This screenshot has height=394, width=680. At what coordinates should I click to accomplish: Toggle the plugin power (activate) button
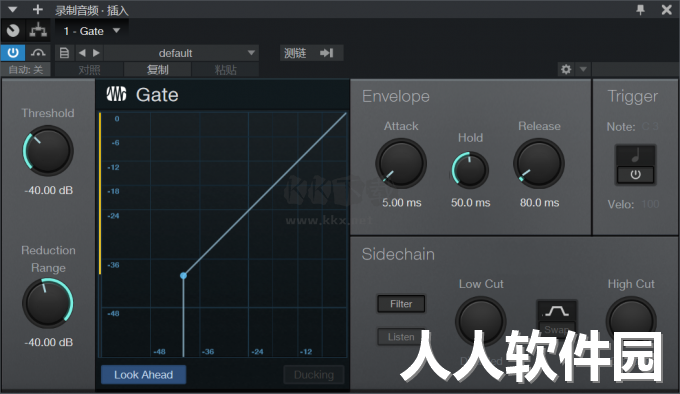[x=13, y=53]
